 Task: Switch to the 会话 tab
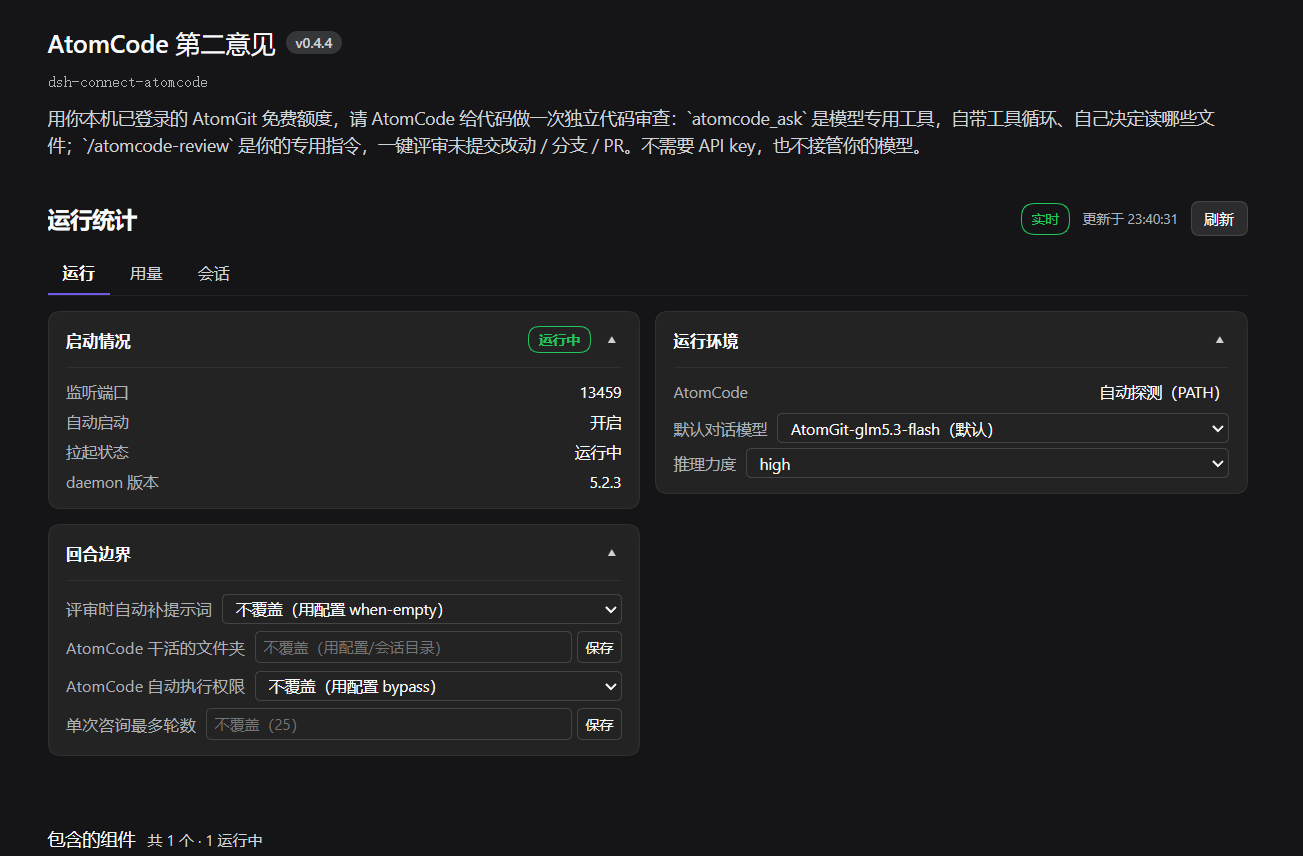[x=214, y=274]
